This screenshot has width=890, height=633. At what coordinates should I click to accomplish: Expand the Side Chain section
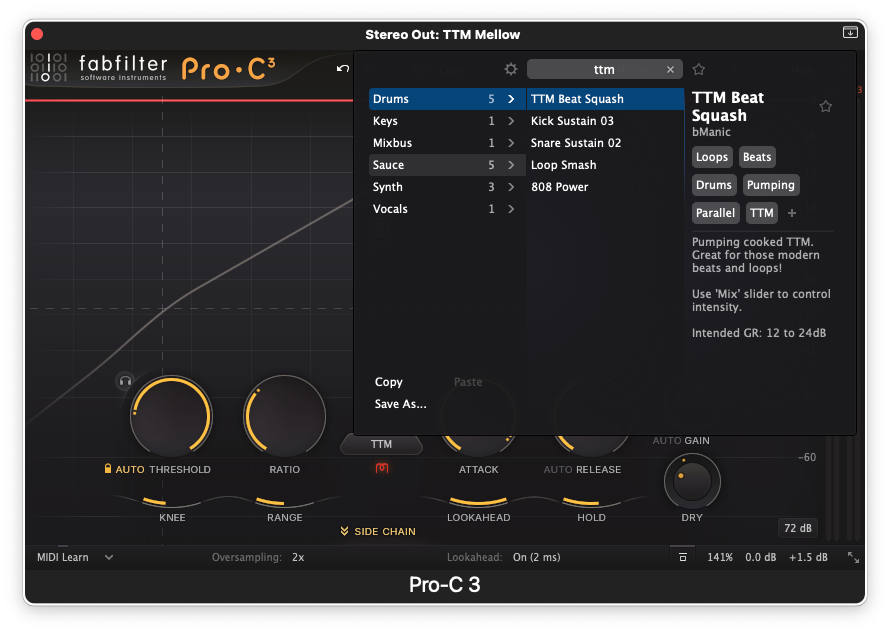[x=378, y=531]
